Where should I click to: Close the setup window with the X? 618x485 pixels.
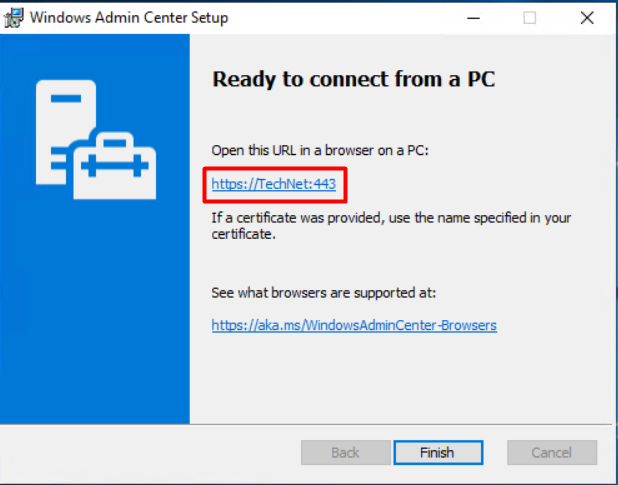click(587, 18)
